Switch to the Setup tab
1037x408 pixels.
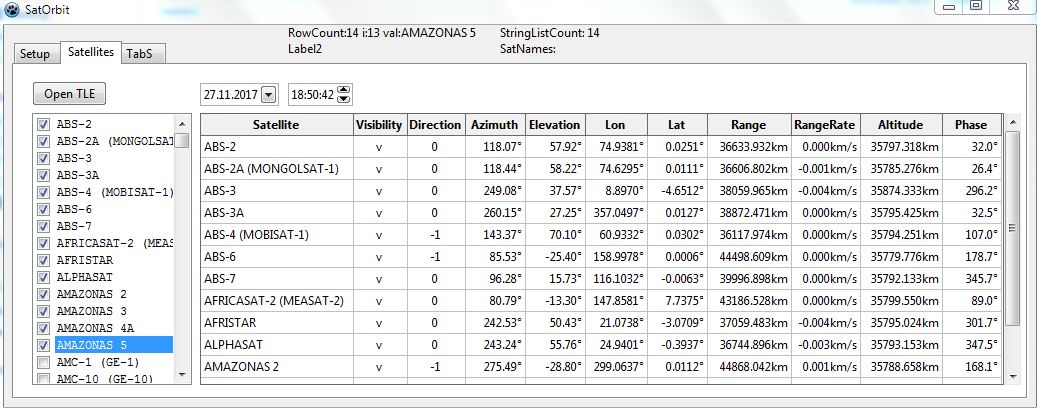coord(35,54)
